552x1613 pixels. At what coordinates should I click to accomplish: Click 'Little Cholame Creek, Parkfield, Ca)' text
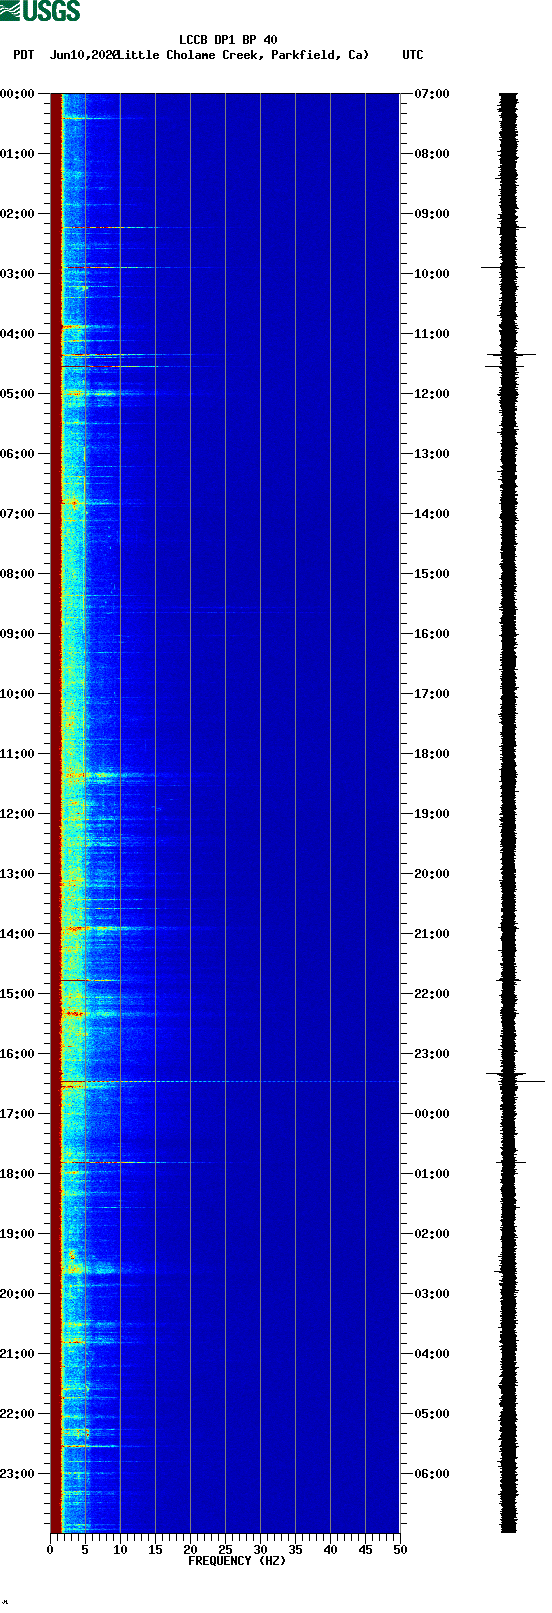click(x=243, y=55)
